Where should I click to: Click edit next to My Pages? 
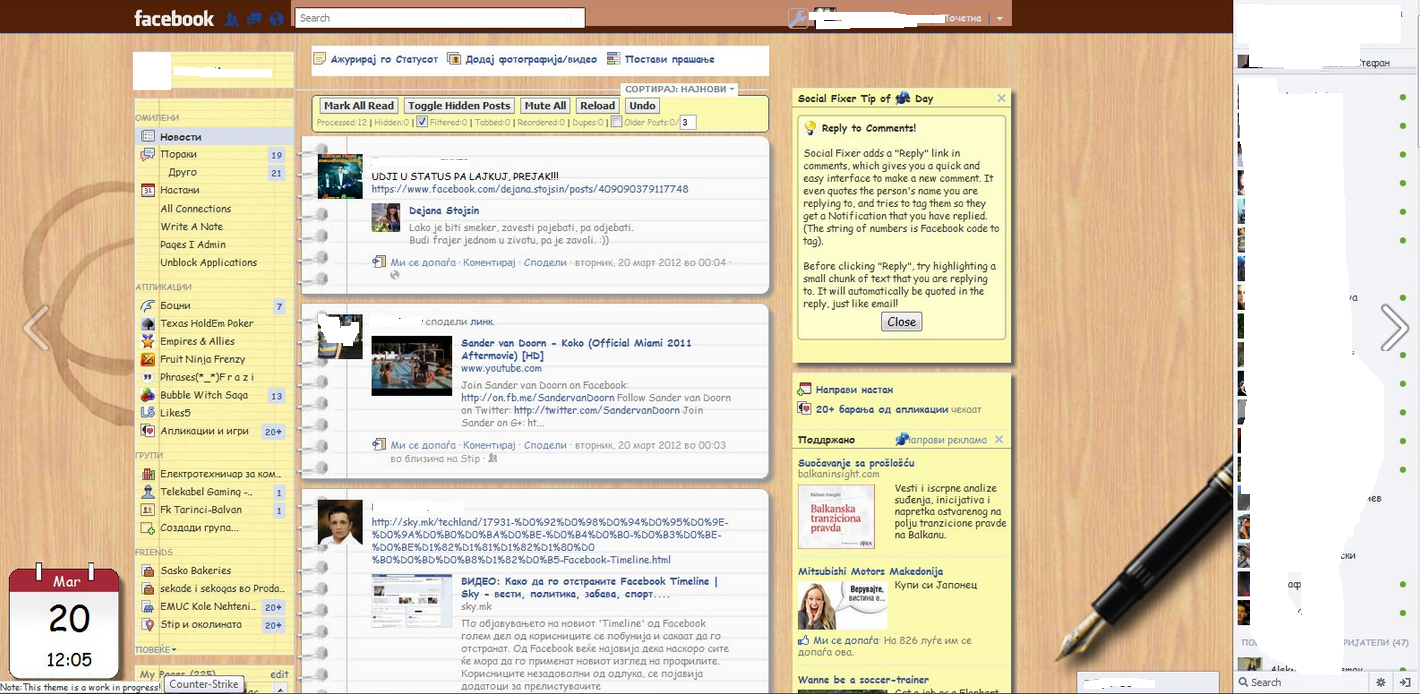(x=279, y=675)
